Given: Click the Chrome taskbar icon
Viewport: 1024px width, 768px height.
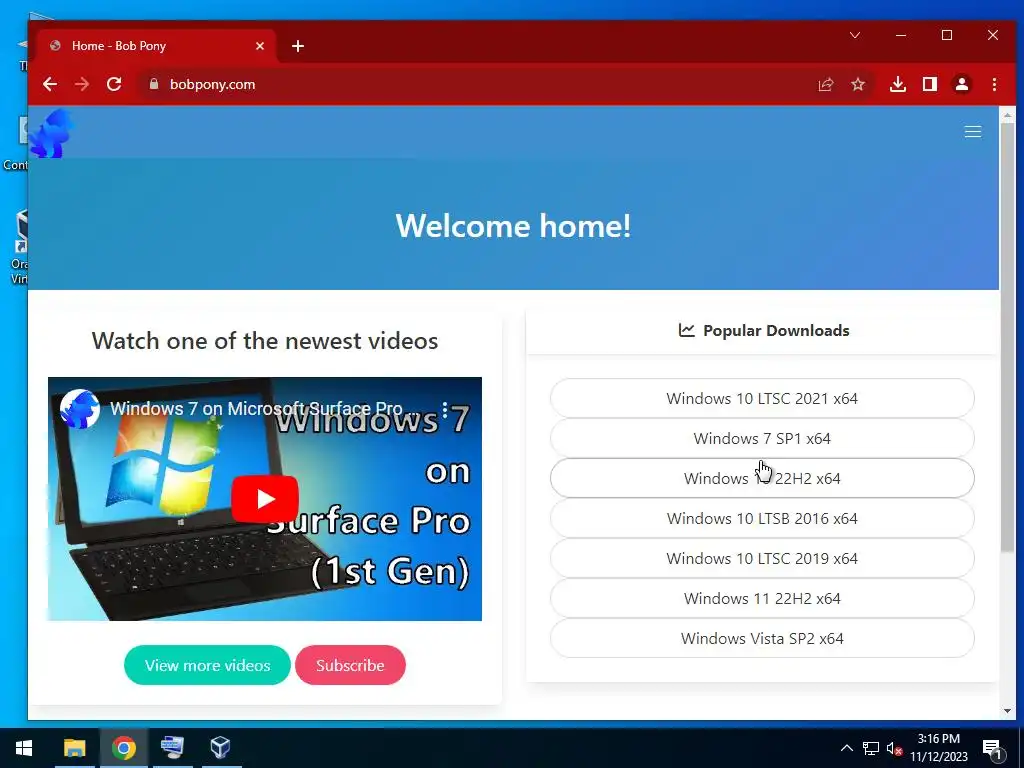Looking at the screenshot, I should click(x=123, y=748).
